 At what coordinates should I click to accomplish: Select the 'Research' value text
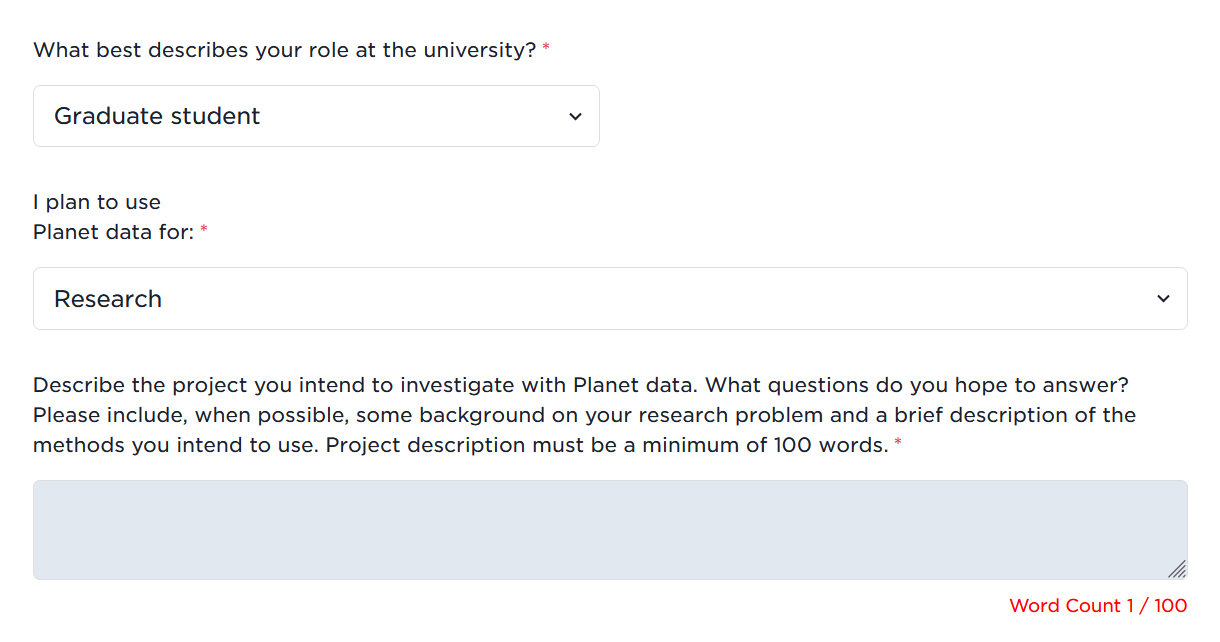tap(108, 299)
